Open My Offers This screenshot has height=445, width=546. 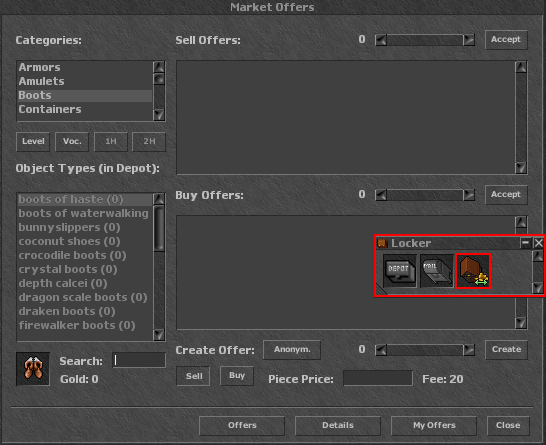tap(434, 426)
